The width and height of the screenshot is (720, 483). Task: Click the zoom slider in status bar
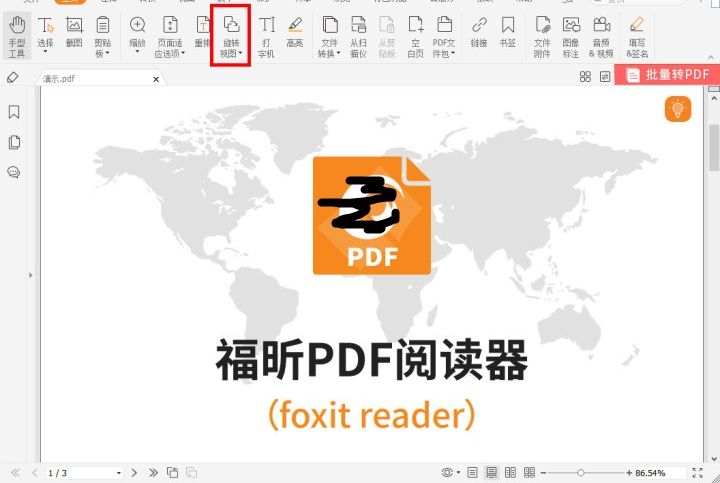[x=581, y=472]
